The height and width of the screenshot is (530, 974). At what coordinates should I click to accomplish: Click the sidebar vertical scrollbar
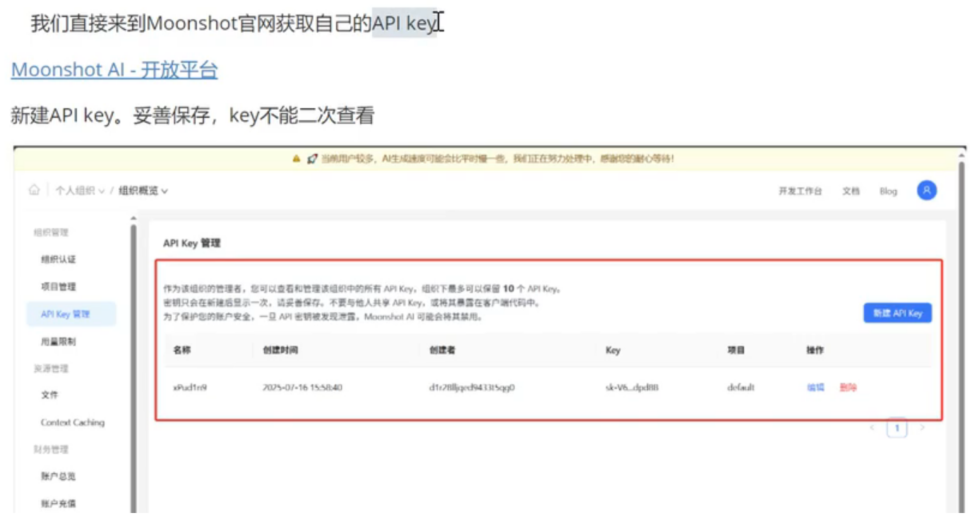(133, 367)
